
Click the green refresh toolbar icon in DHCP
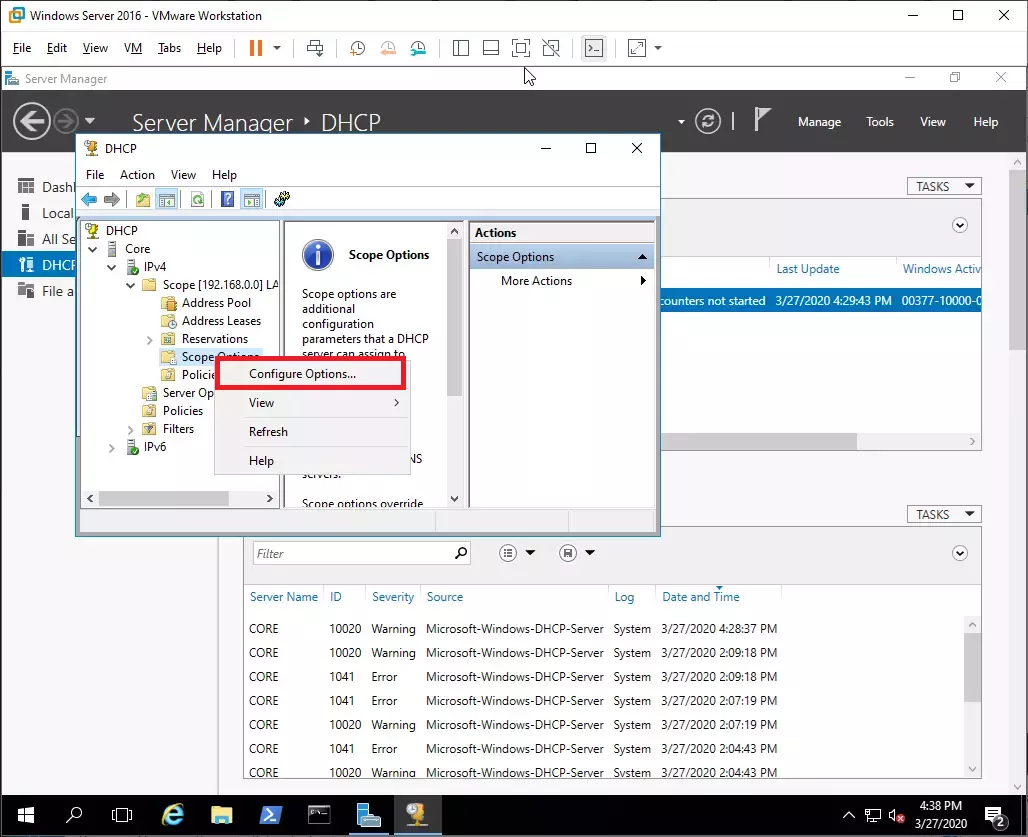click(197, 199)
